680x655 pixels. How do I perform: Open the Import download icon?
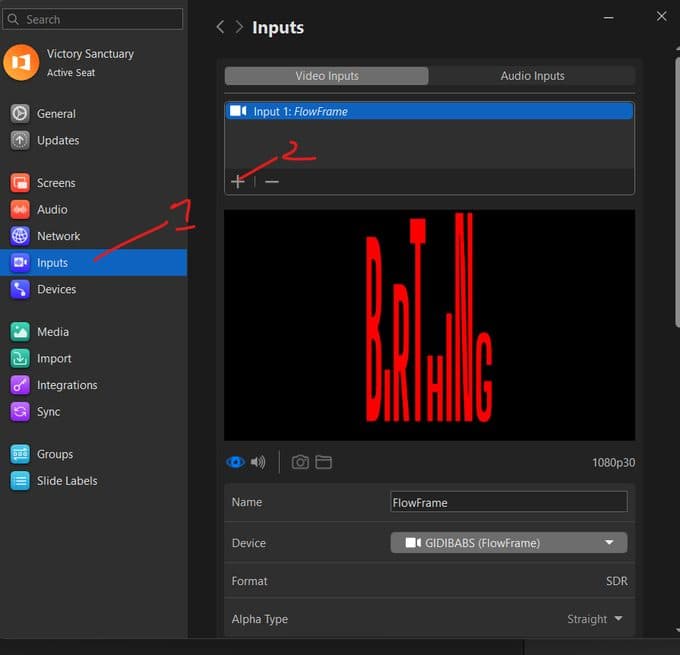pos(20,358)
